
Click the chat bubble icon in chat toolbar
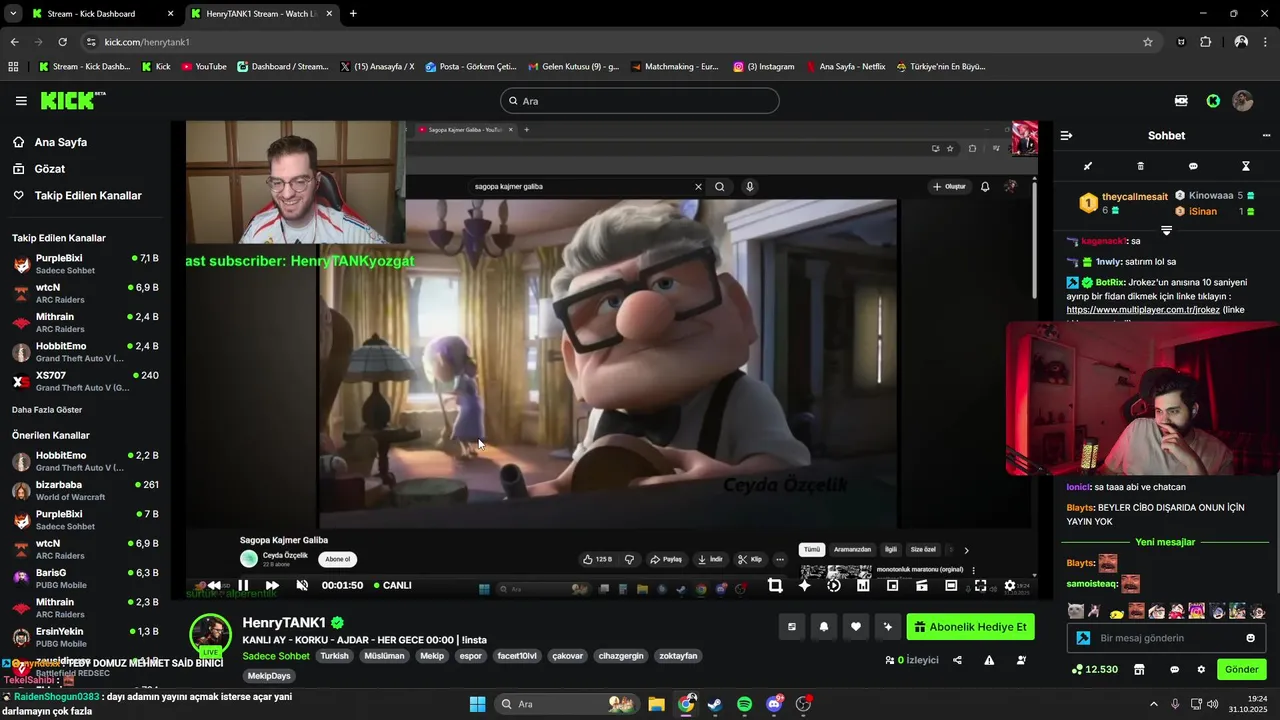click(x=1193, y=166)
